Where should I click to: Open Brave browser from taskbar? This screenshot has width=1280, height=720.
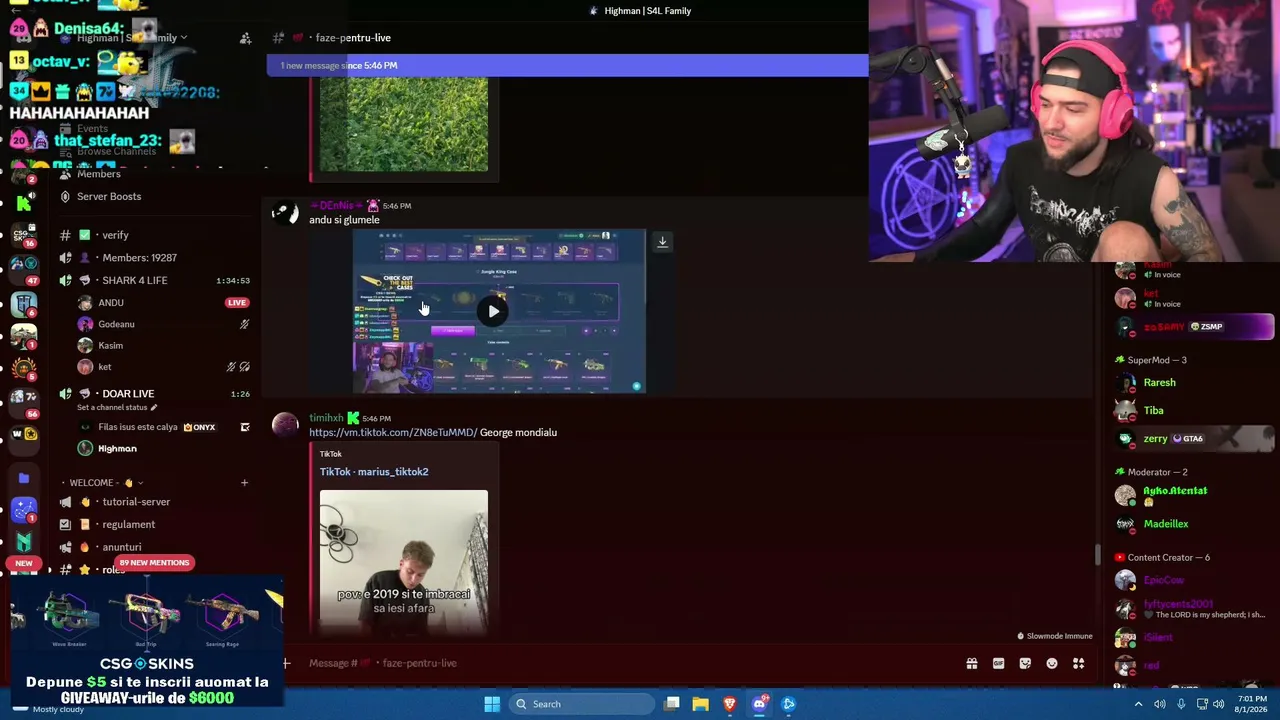pyautogui.click(x=730, y=704)
